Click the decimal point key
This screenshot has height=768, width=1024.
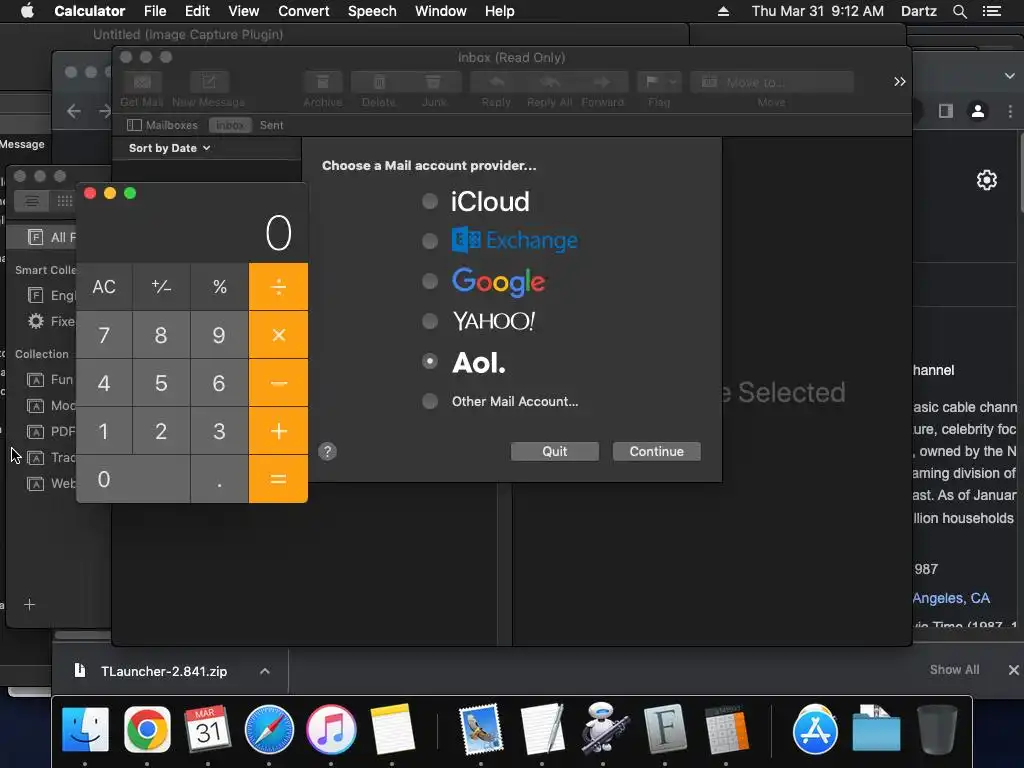[x=219, y=479]
